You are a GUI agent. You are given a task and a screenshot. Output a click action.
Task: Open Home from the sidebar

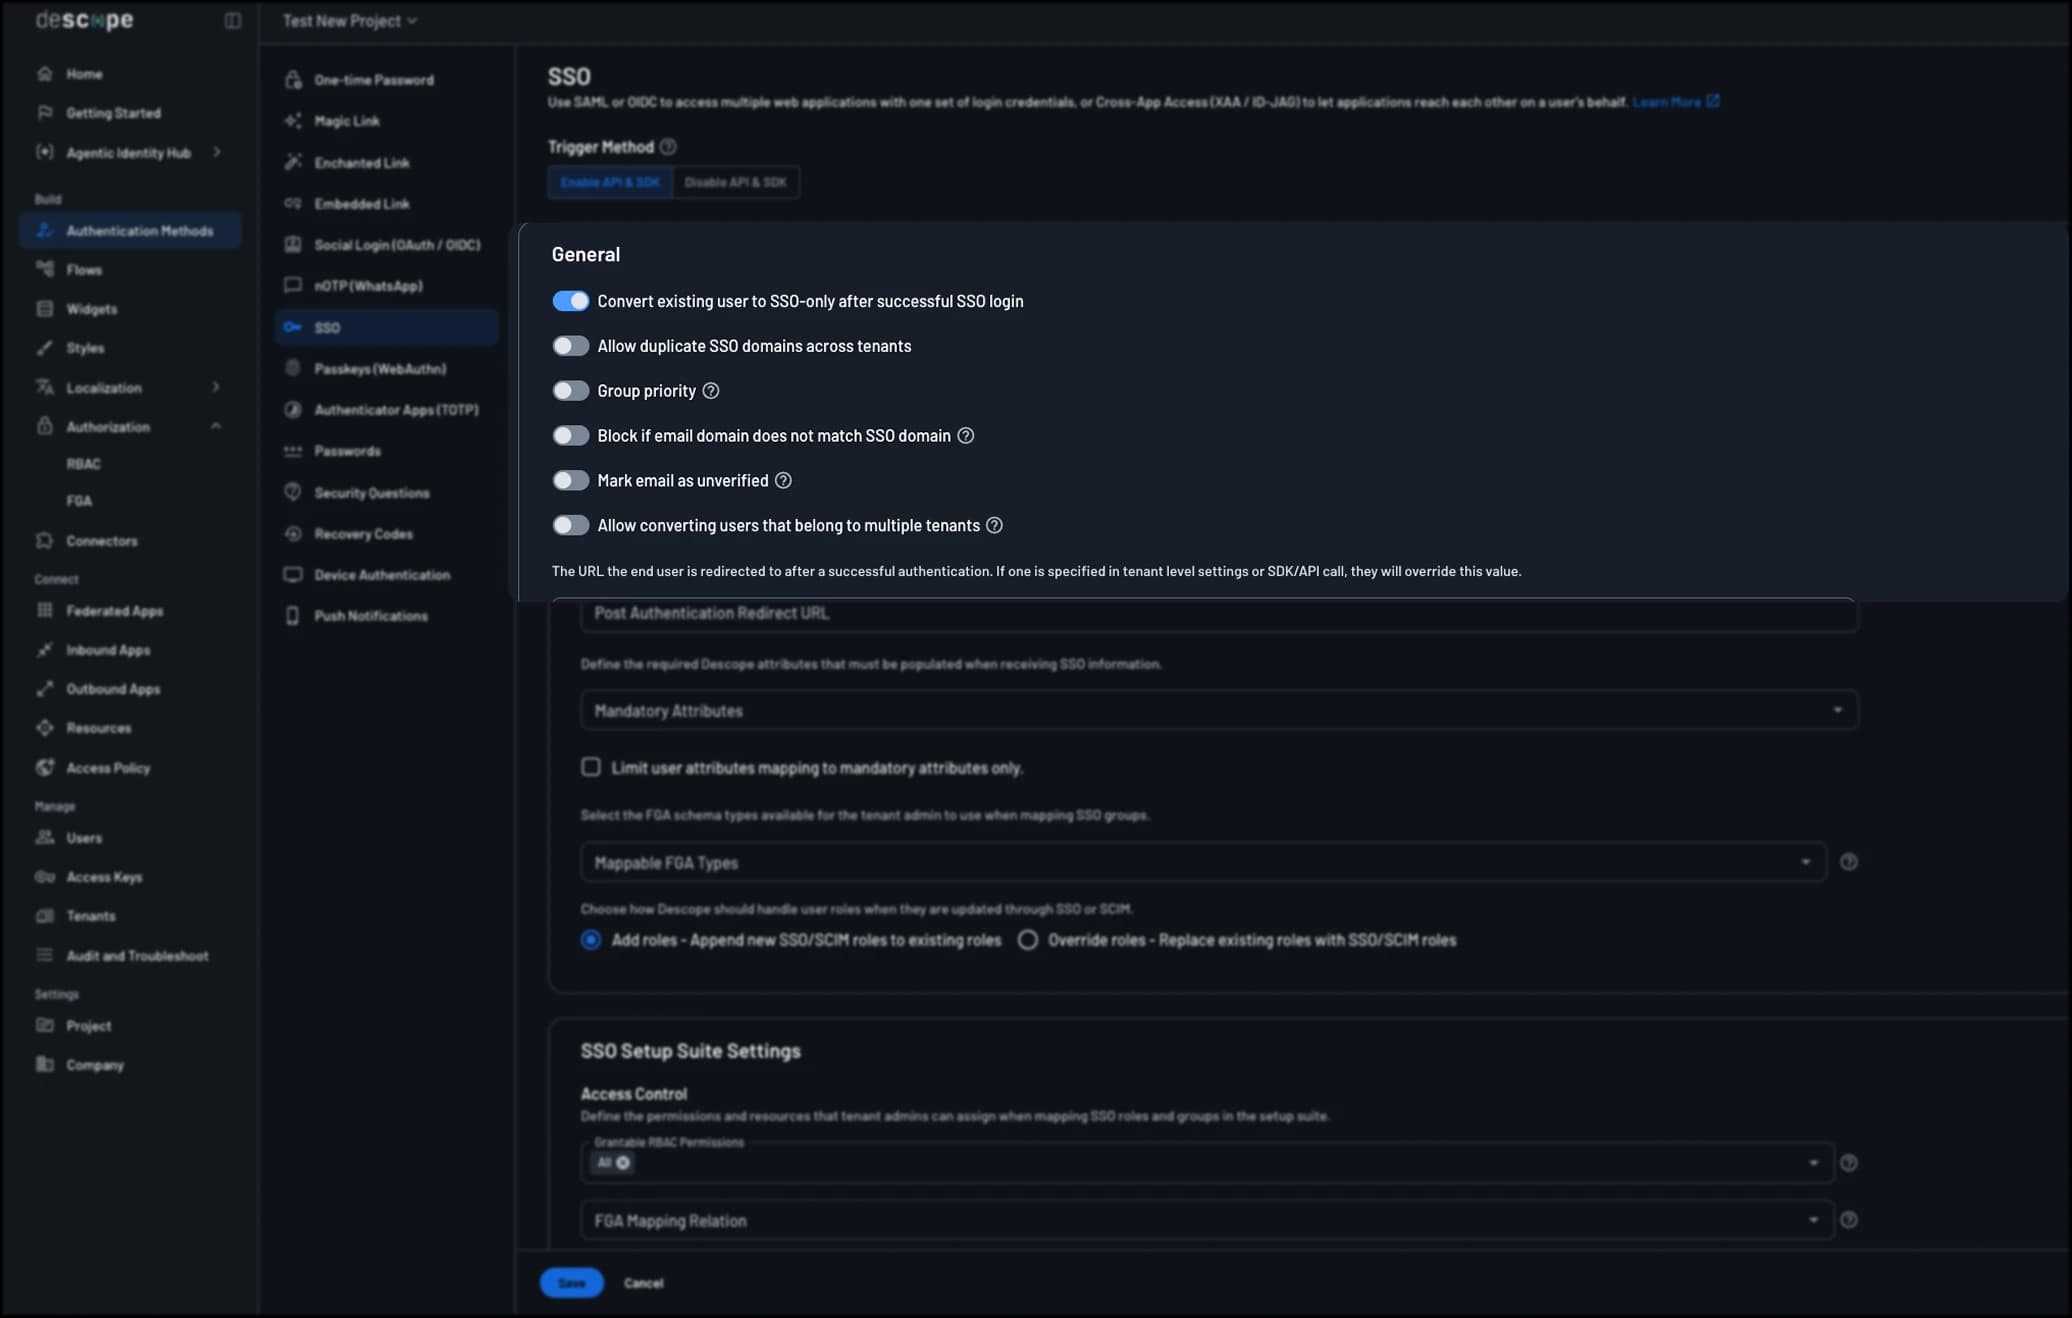pos(84,74)
